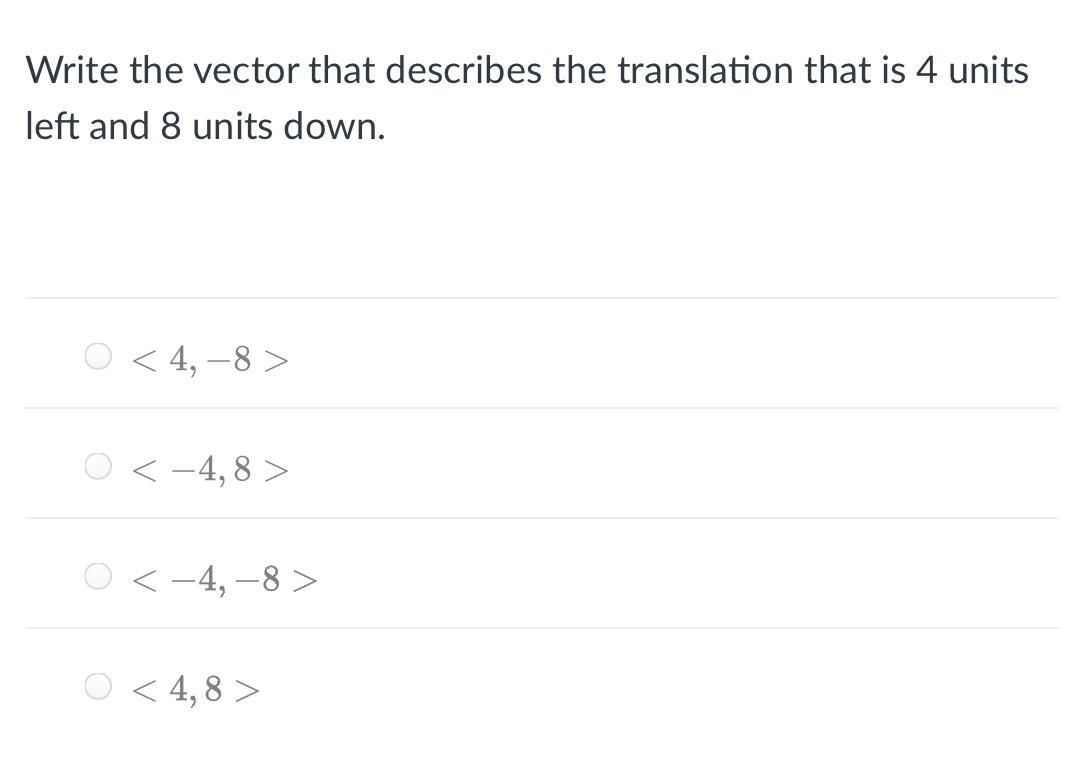Select the radio button for < 4, −8 >
The image size is (1084, 768).
(x=98, y=357)
